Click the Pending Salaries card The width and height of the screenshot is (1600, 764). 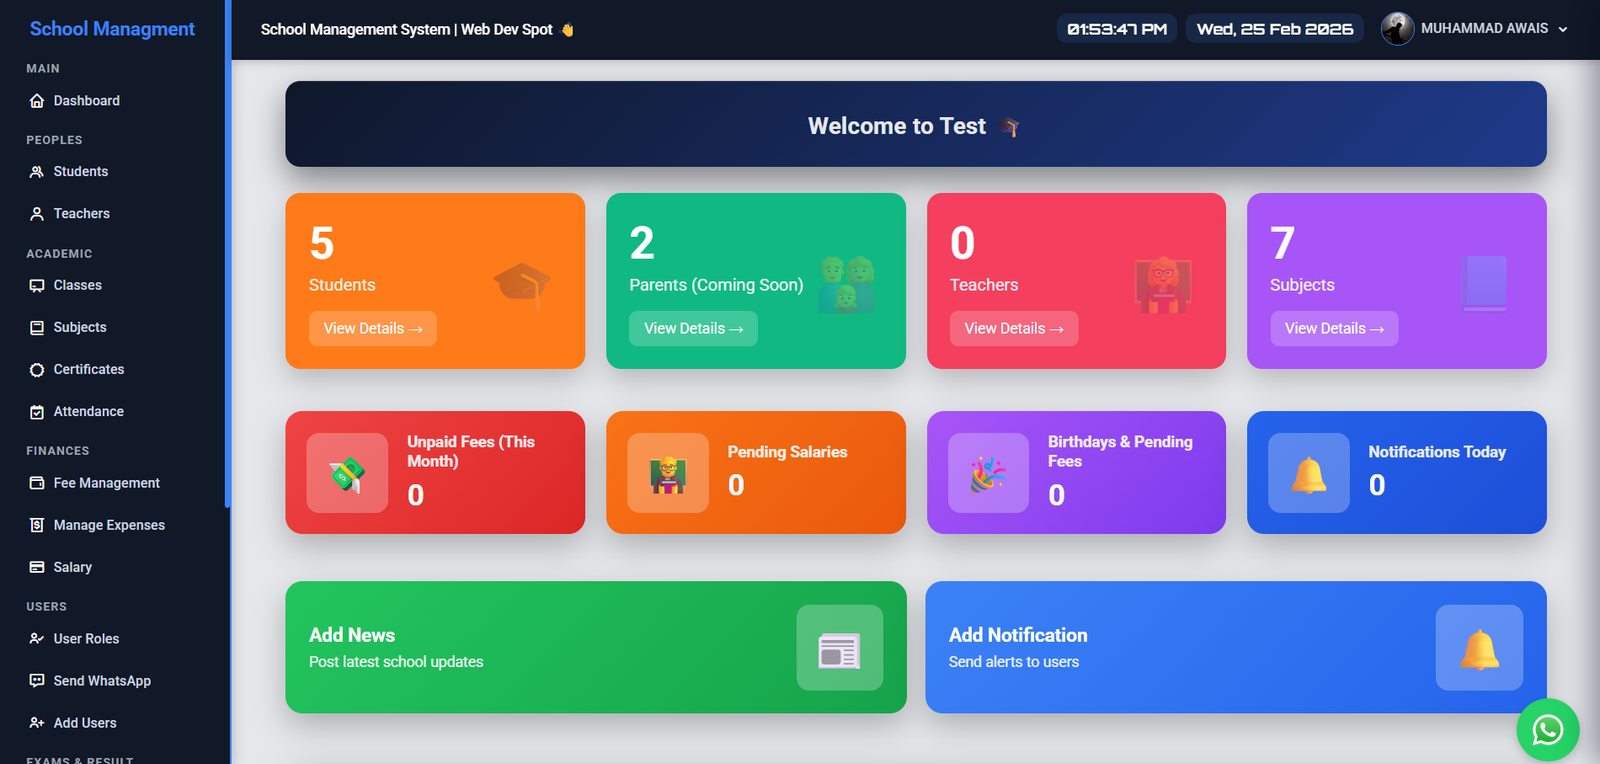[x=756, y=472]
